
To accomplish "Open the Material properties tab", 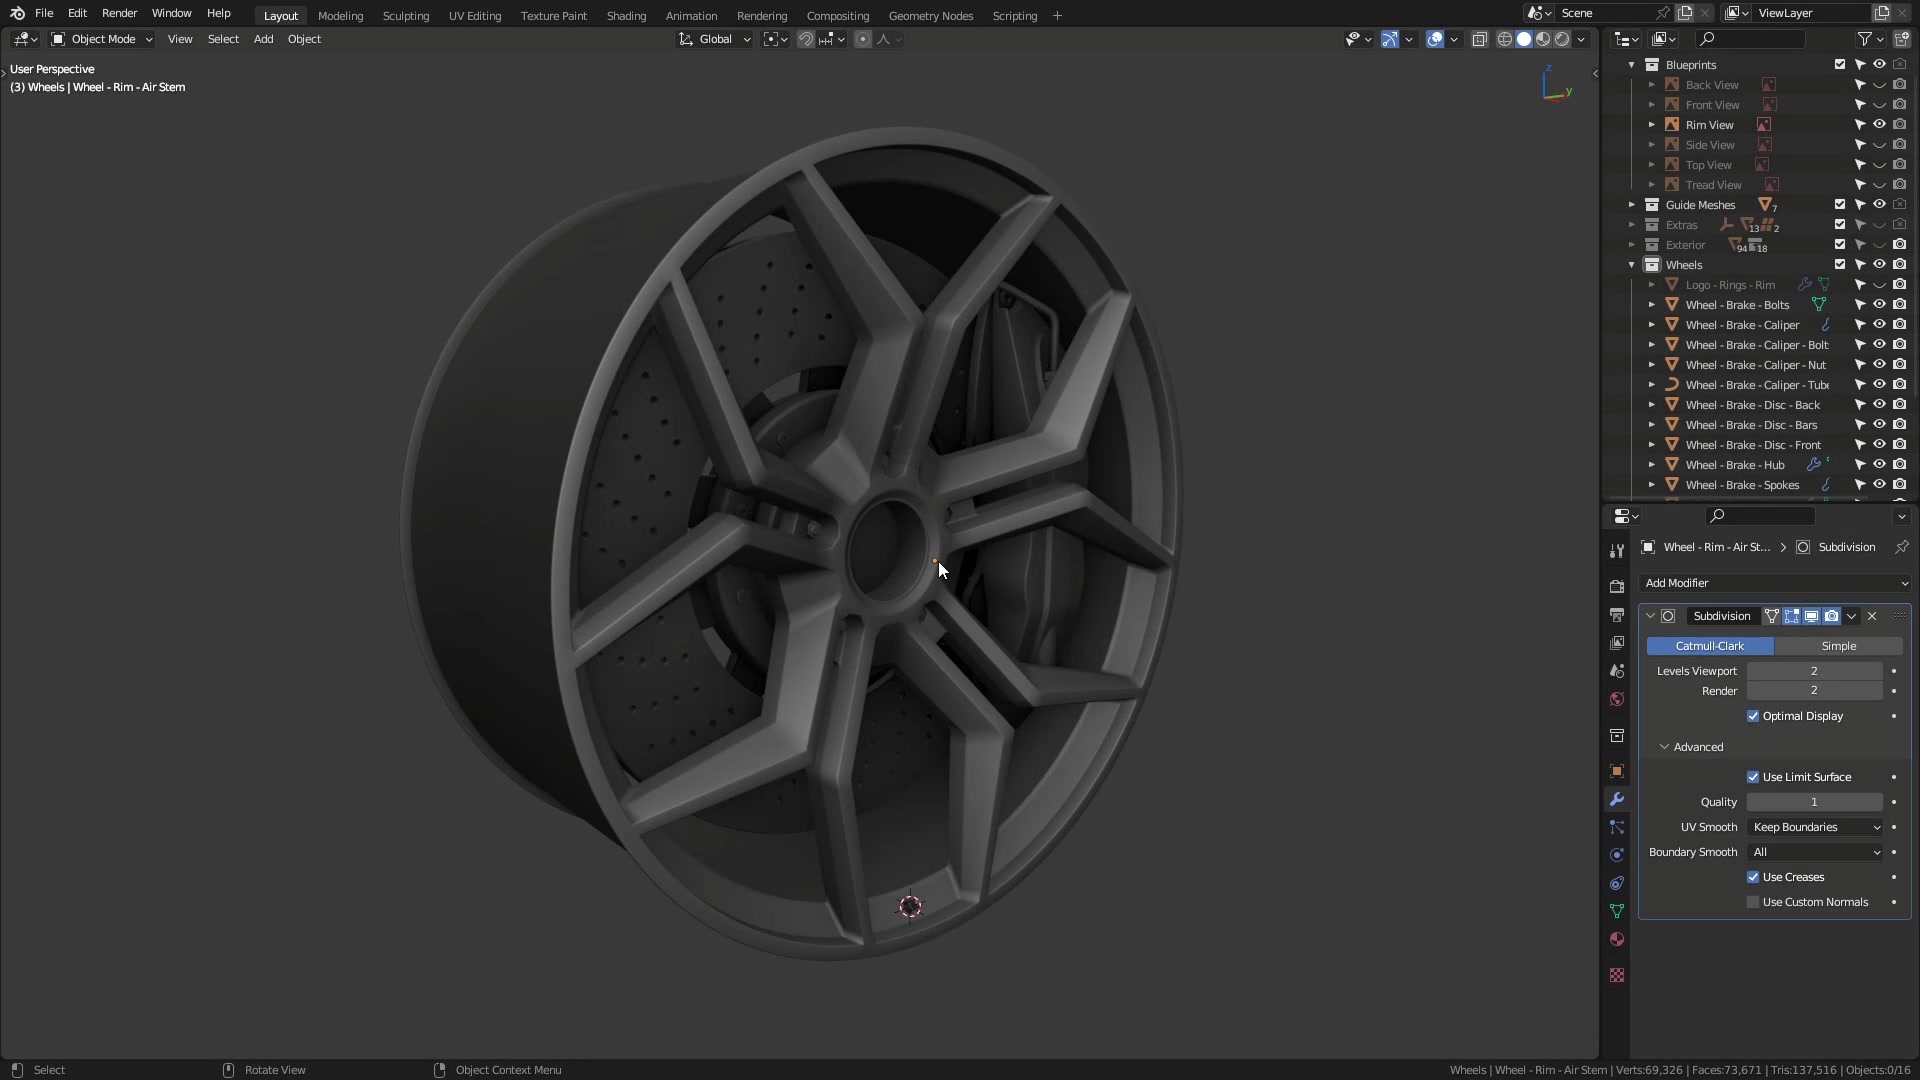I will click(1617, 939).
